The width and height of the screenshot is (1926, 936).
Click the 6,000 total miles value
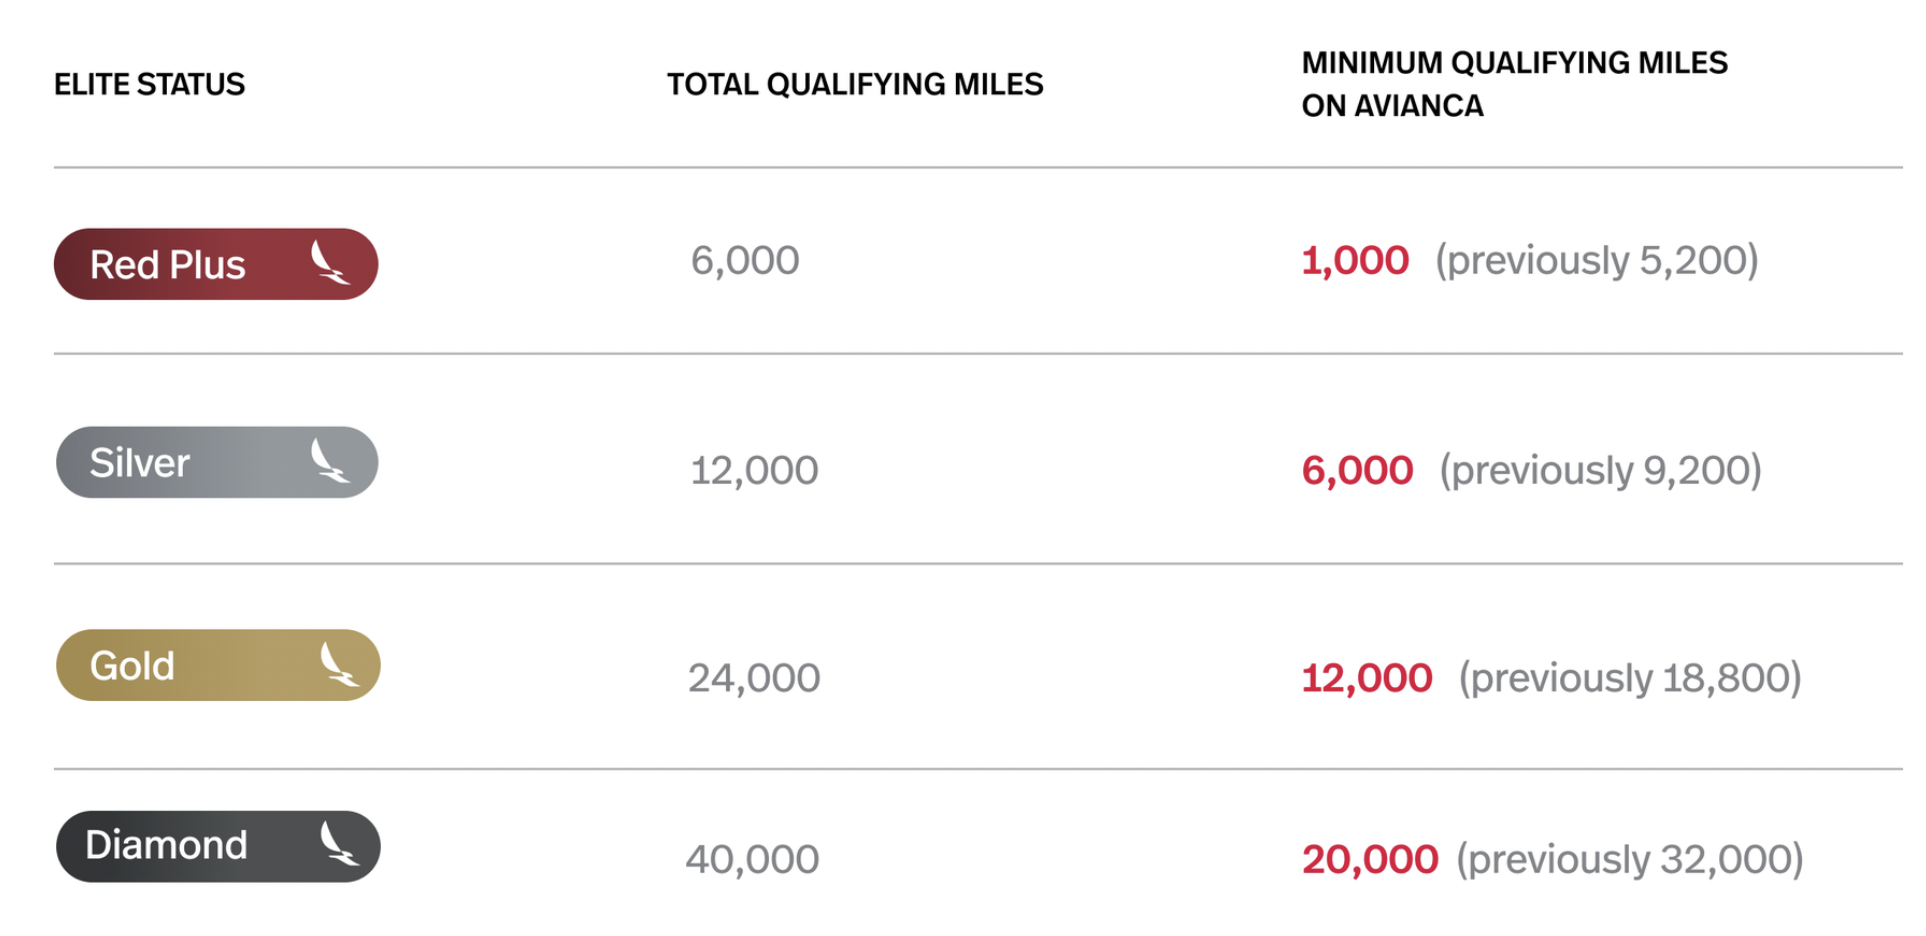pos(745,261)
